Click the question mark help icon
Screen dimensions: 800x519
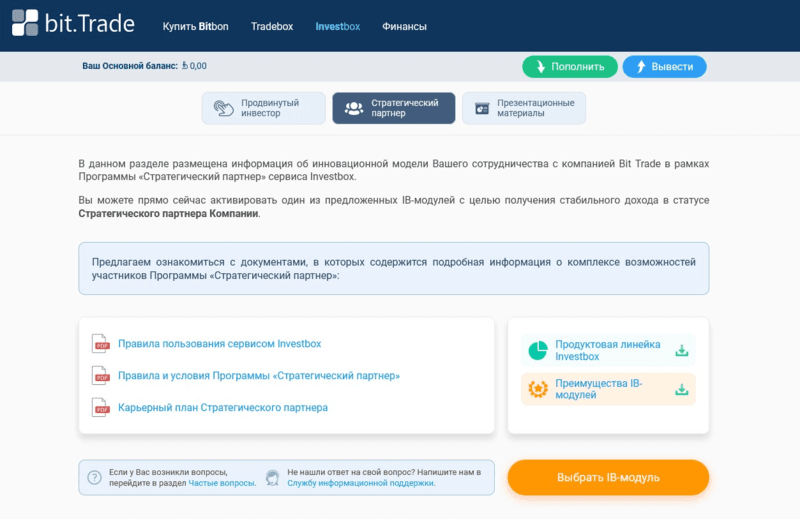94,478
